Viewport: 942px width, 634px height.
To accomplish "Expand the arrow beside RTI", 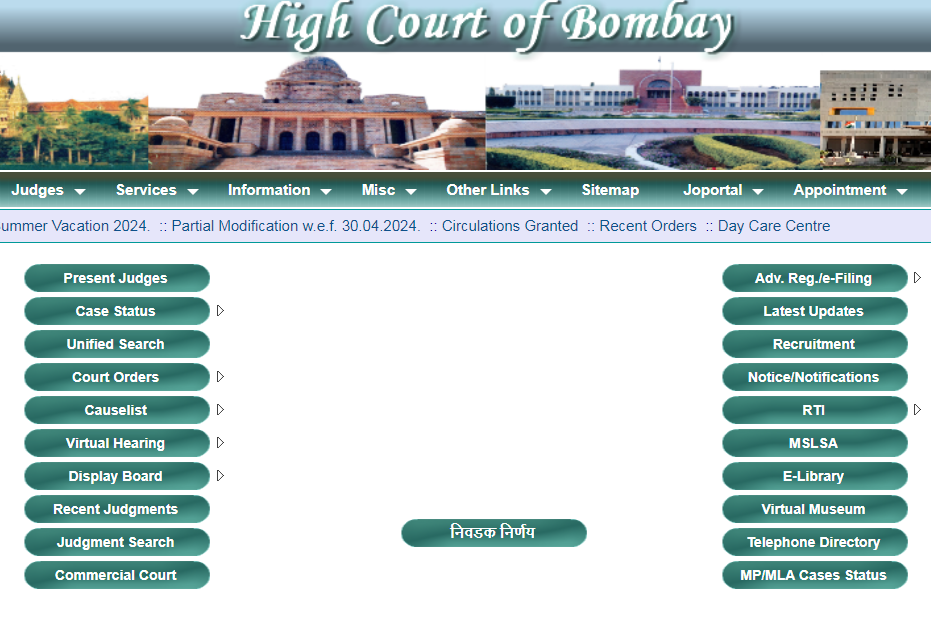I will click(917, 410).
